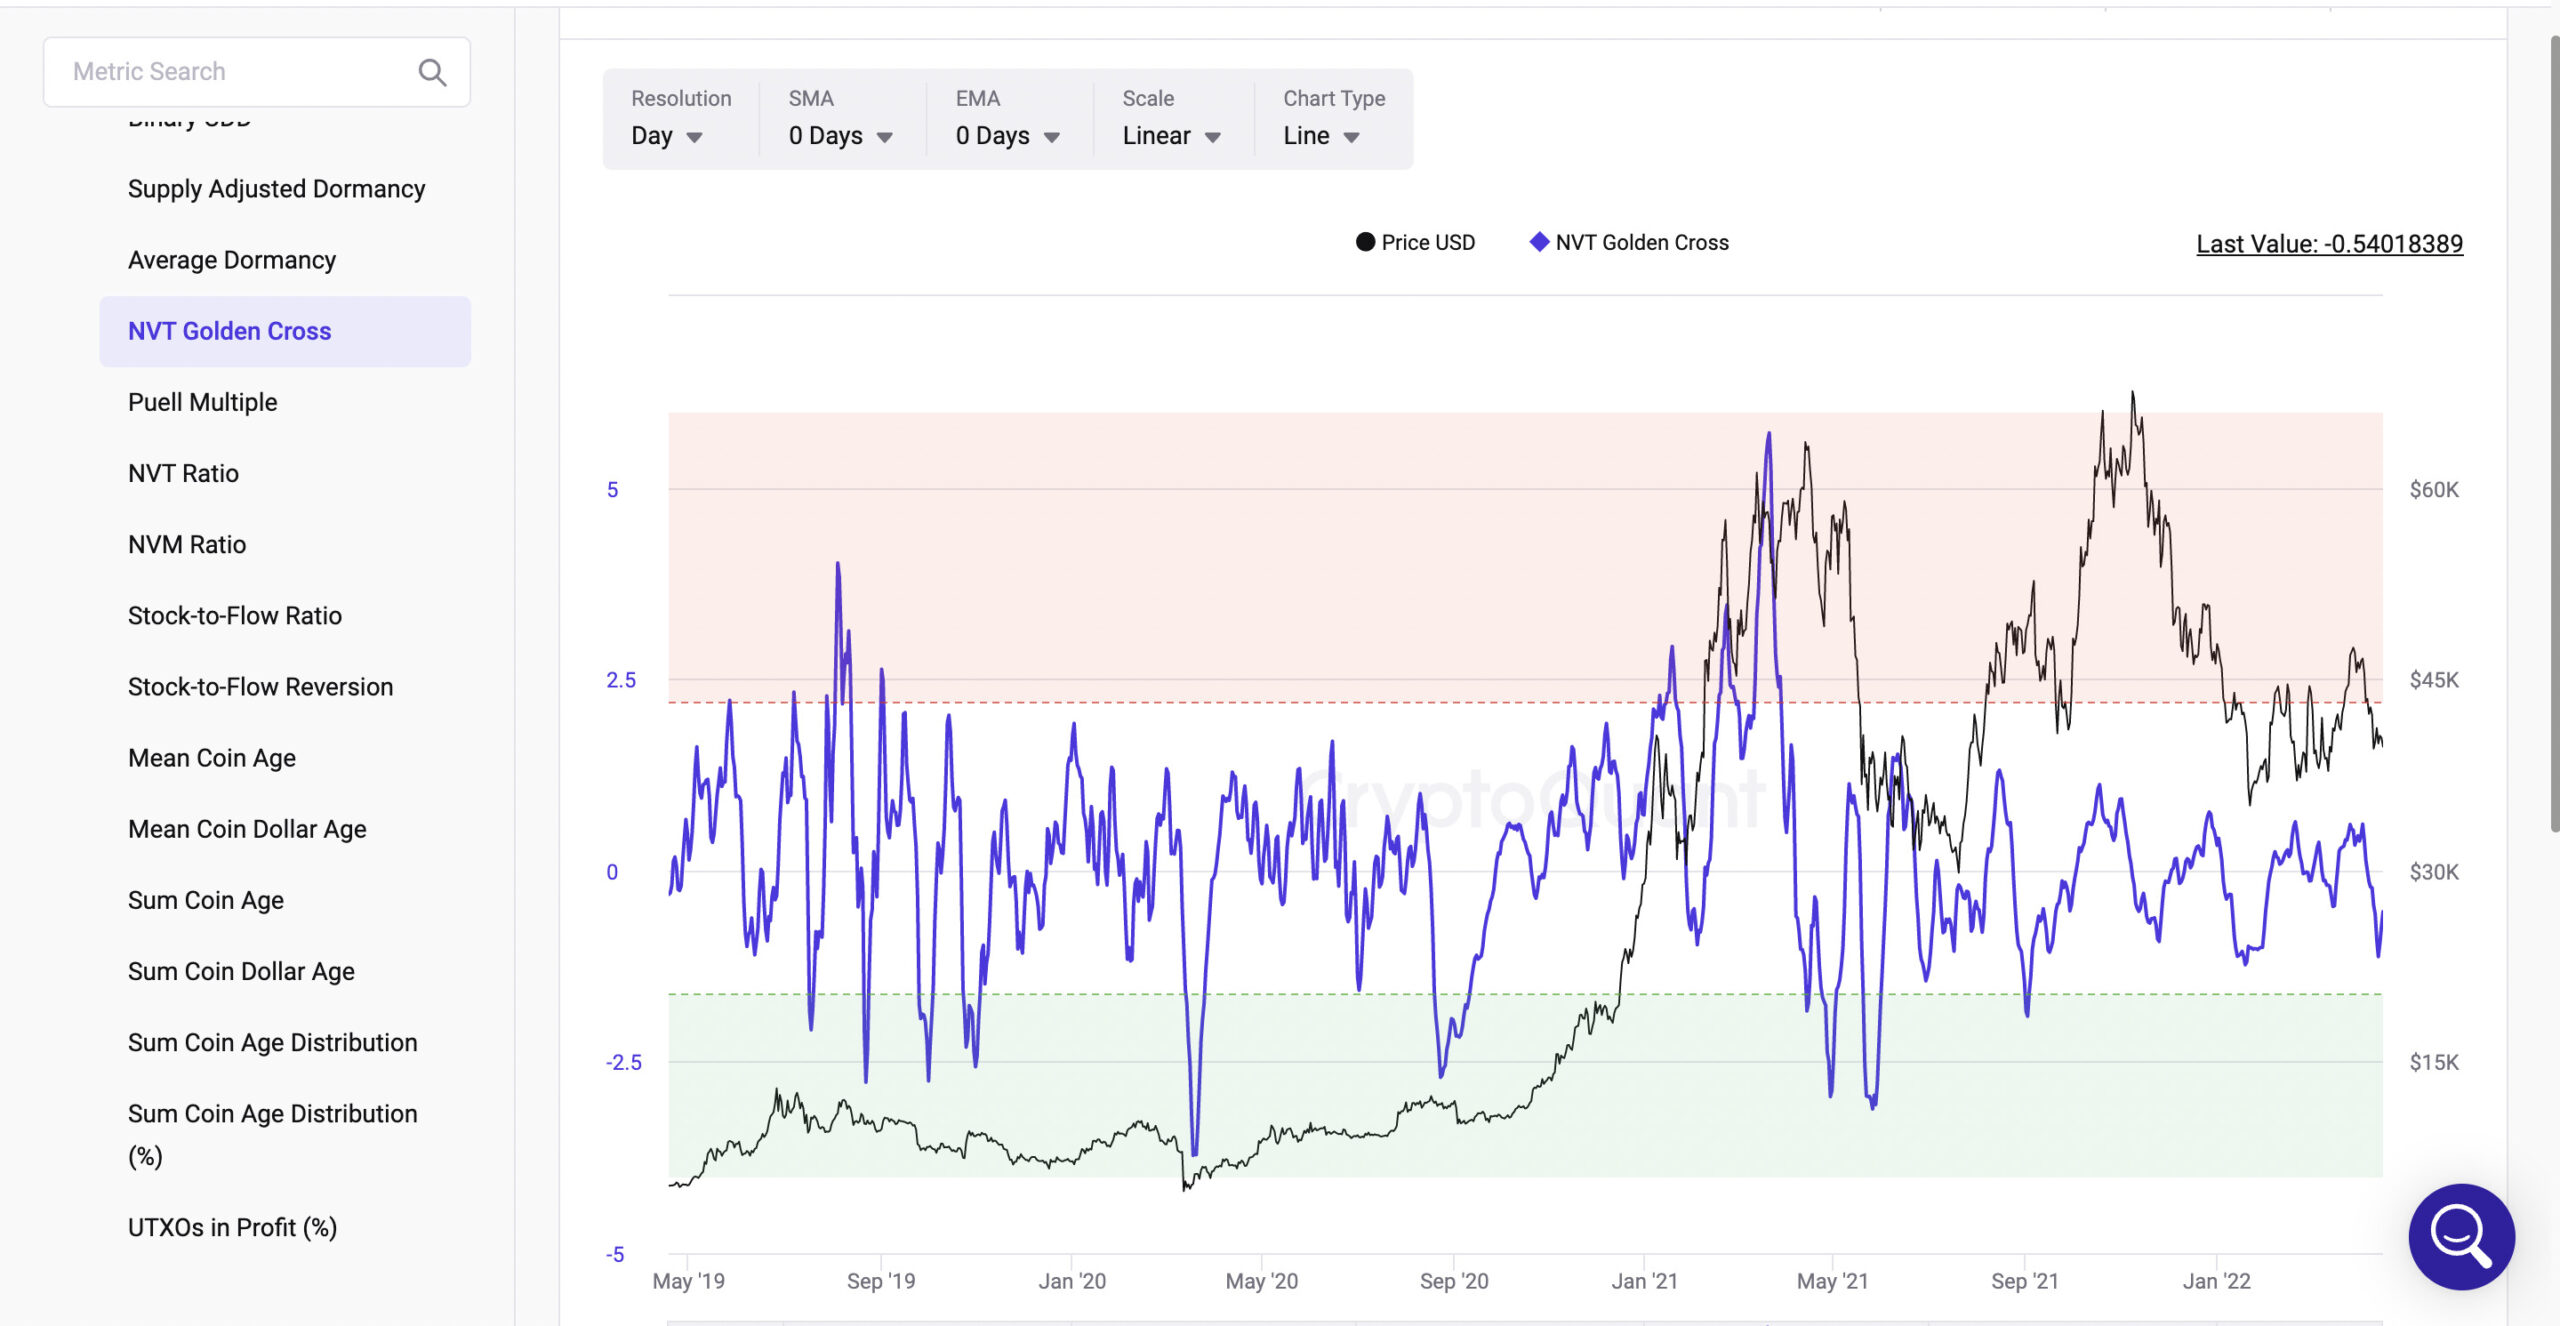Click the $60K price axis label

click(x=2434, y=489)
